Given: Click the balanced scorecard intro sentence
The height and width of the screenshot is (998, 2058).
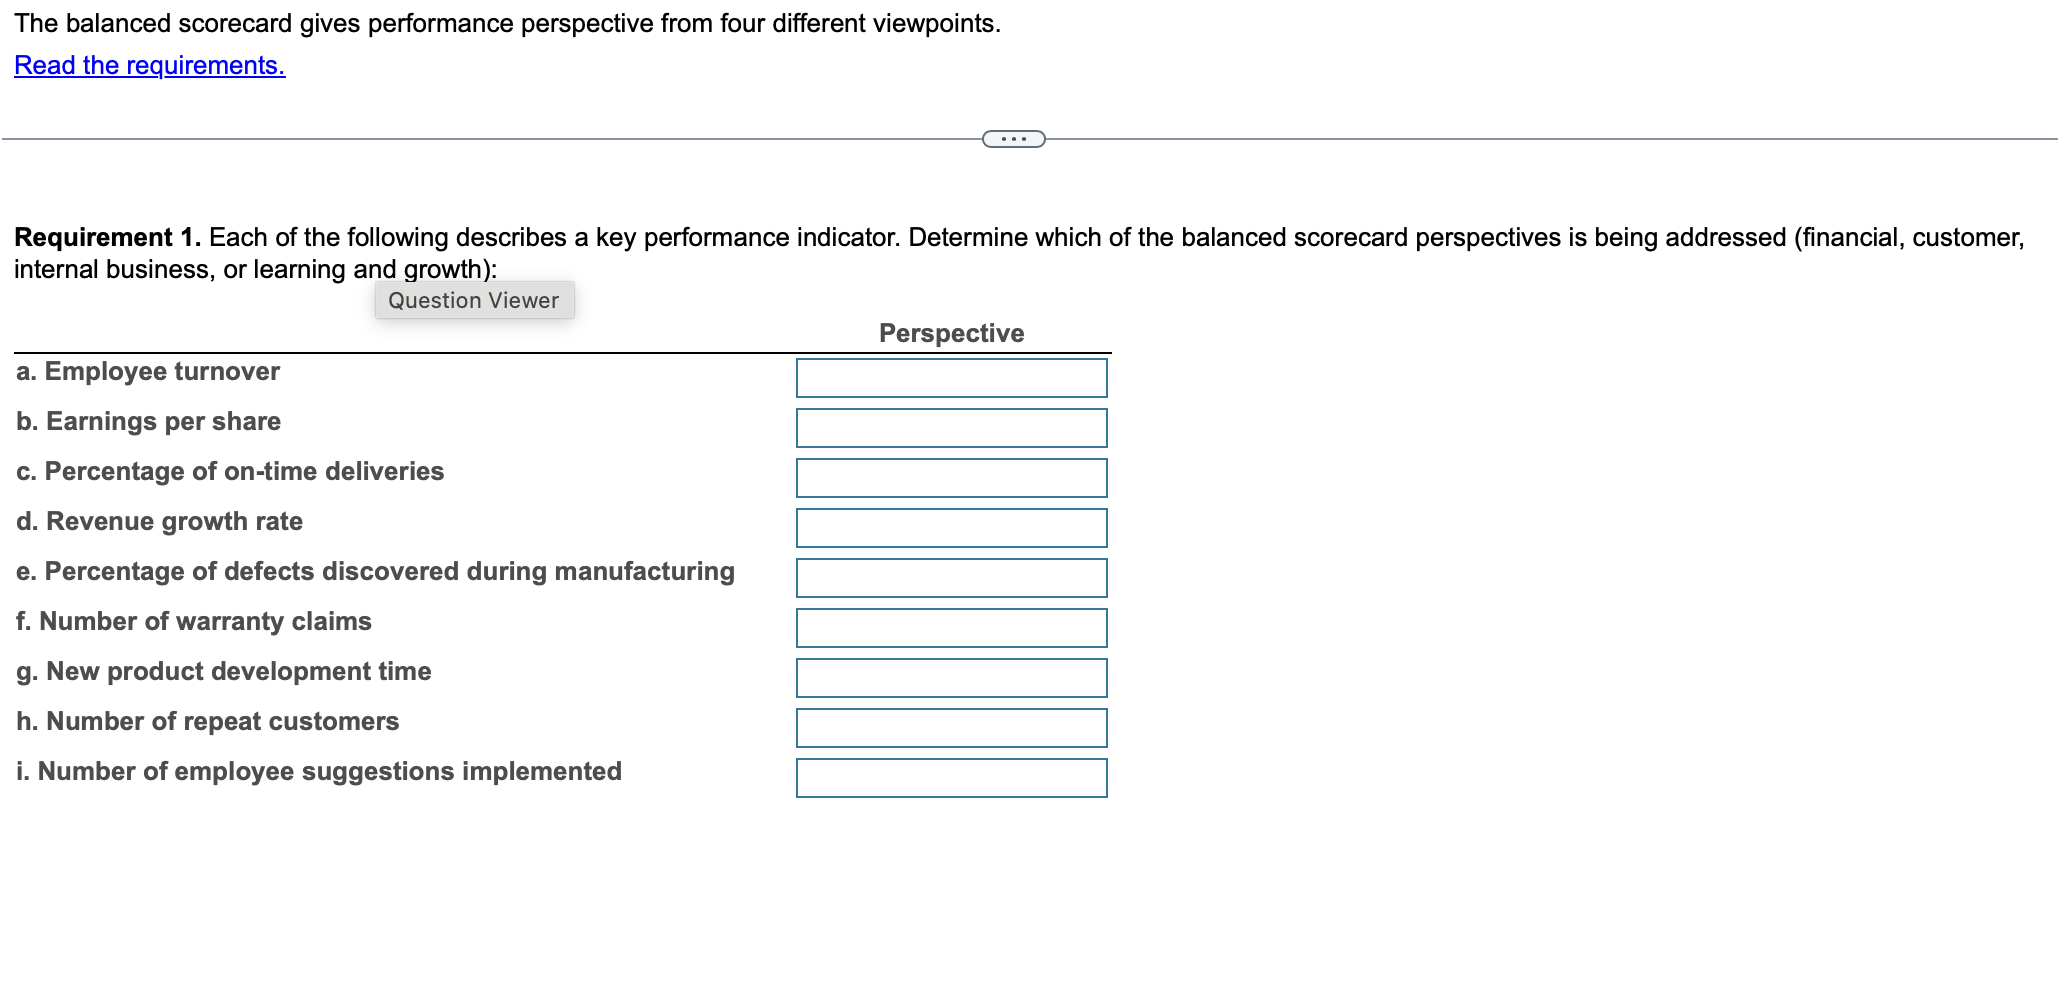Looking at the screenshot, I should 507,22.
